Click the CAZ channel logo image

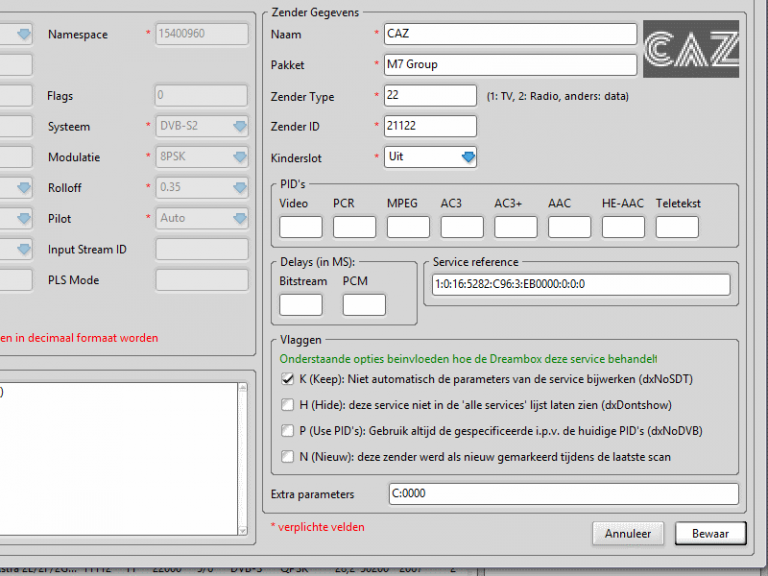coord(692,48)
